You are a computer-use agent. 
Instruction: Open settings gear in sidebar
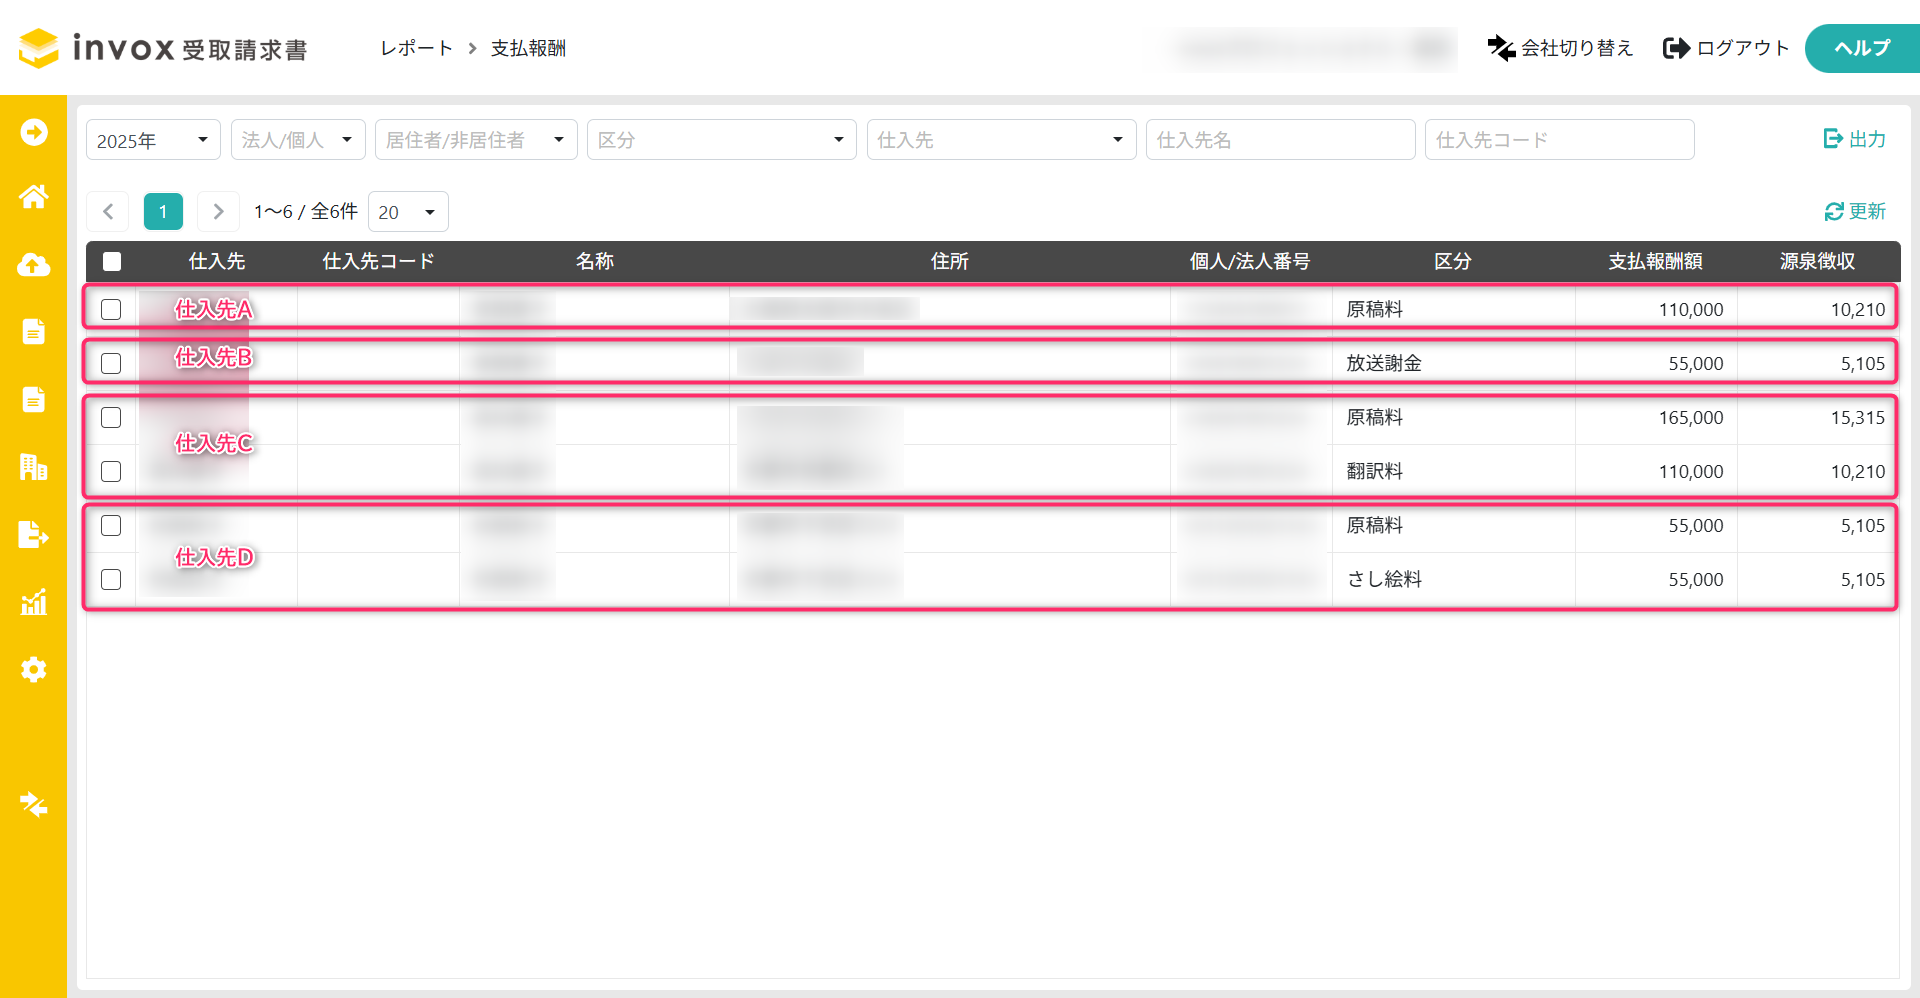pyautogui.click(x=33, y=669)
